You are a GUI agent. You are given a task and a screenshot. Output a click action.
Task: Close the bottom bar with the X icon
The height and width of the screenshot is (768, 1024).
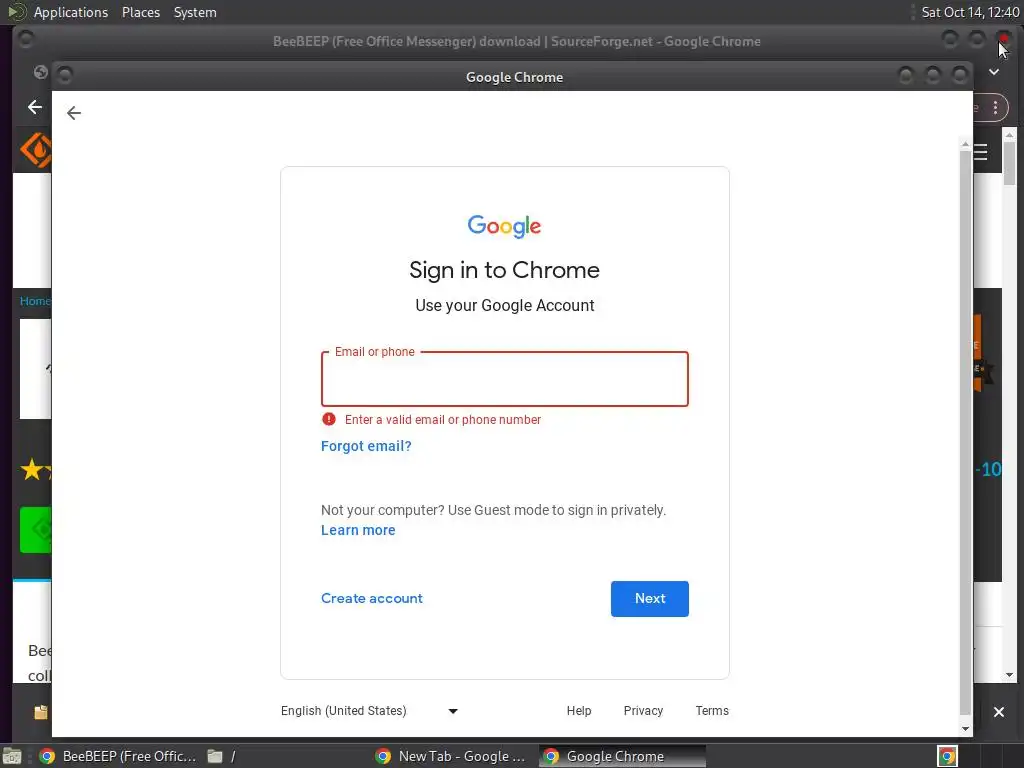pos(999,712)
